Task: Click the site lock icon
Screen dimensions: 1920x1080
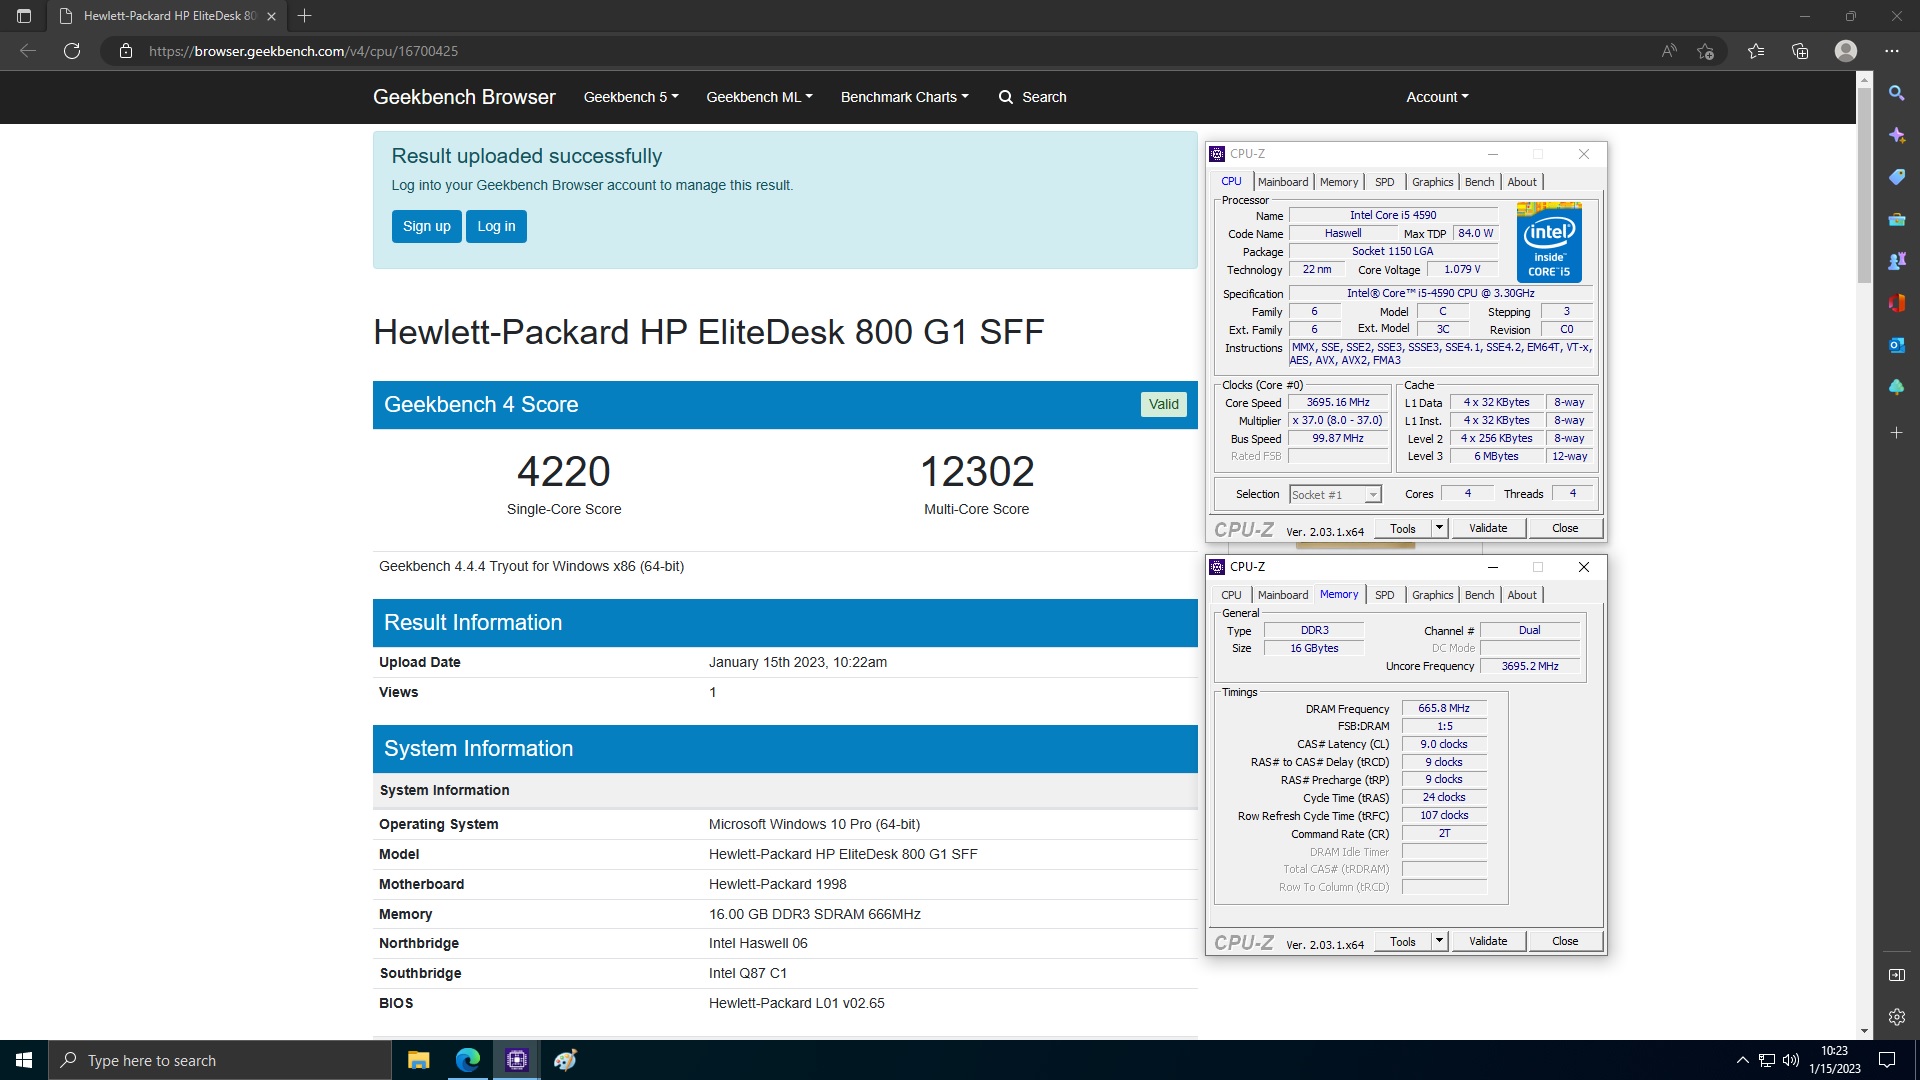Action: tap(126, 51)
